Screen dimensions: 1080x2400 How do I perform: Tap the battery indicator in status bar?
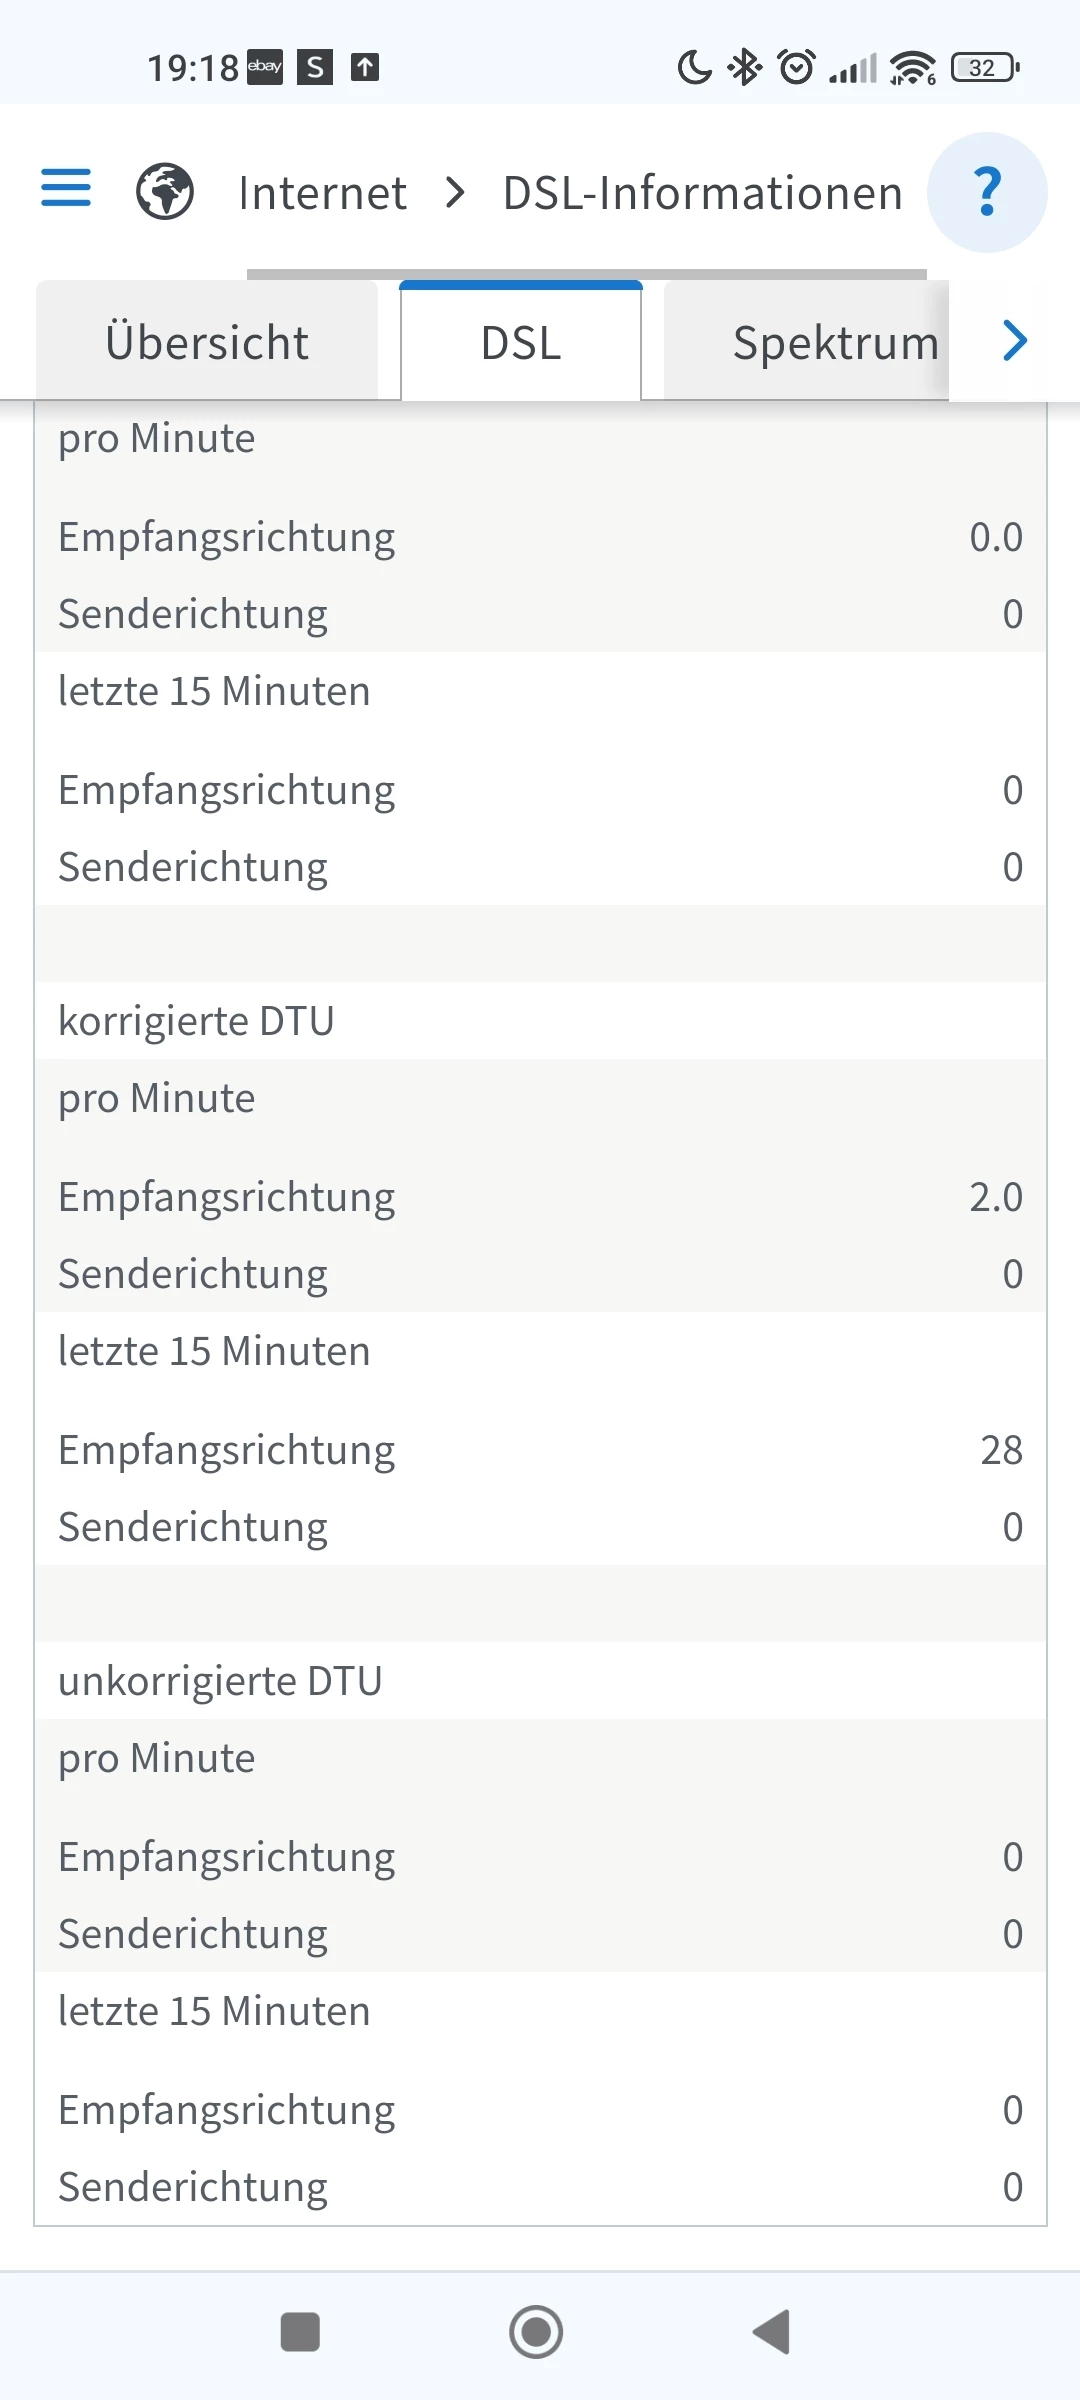(985, 68)
